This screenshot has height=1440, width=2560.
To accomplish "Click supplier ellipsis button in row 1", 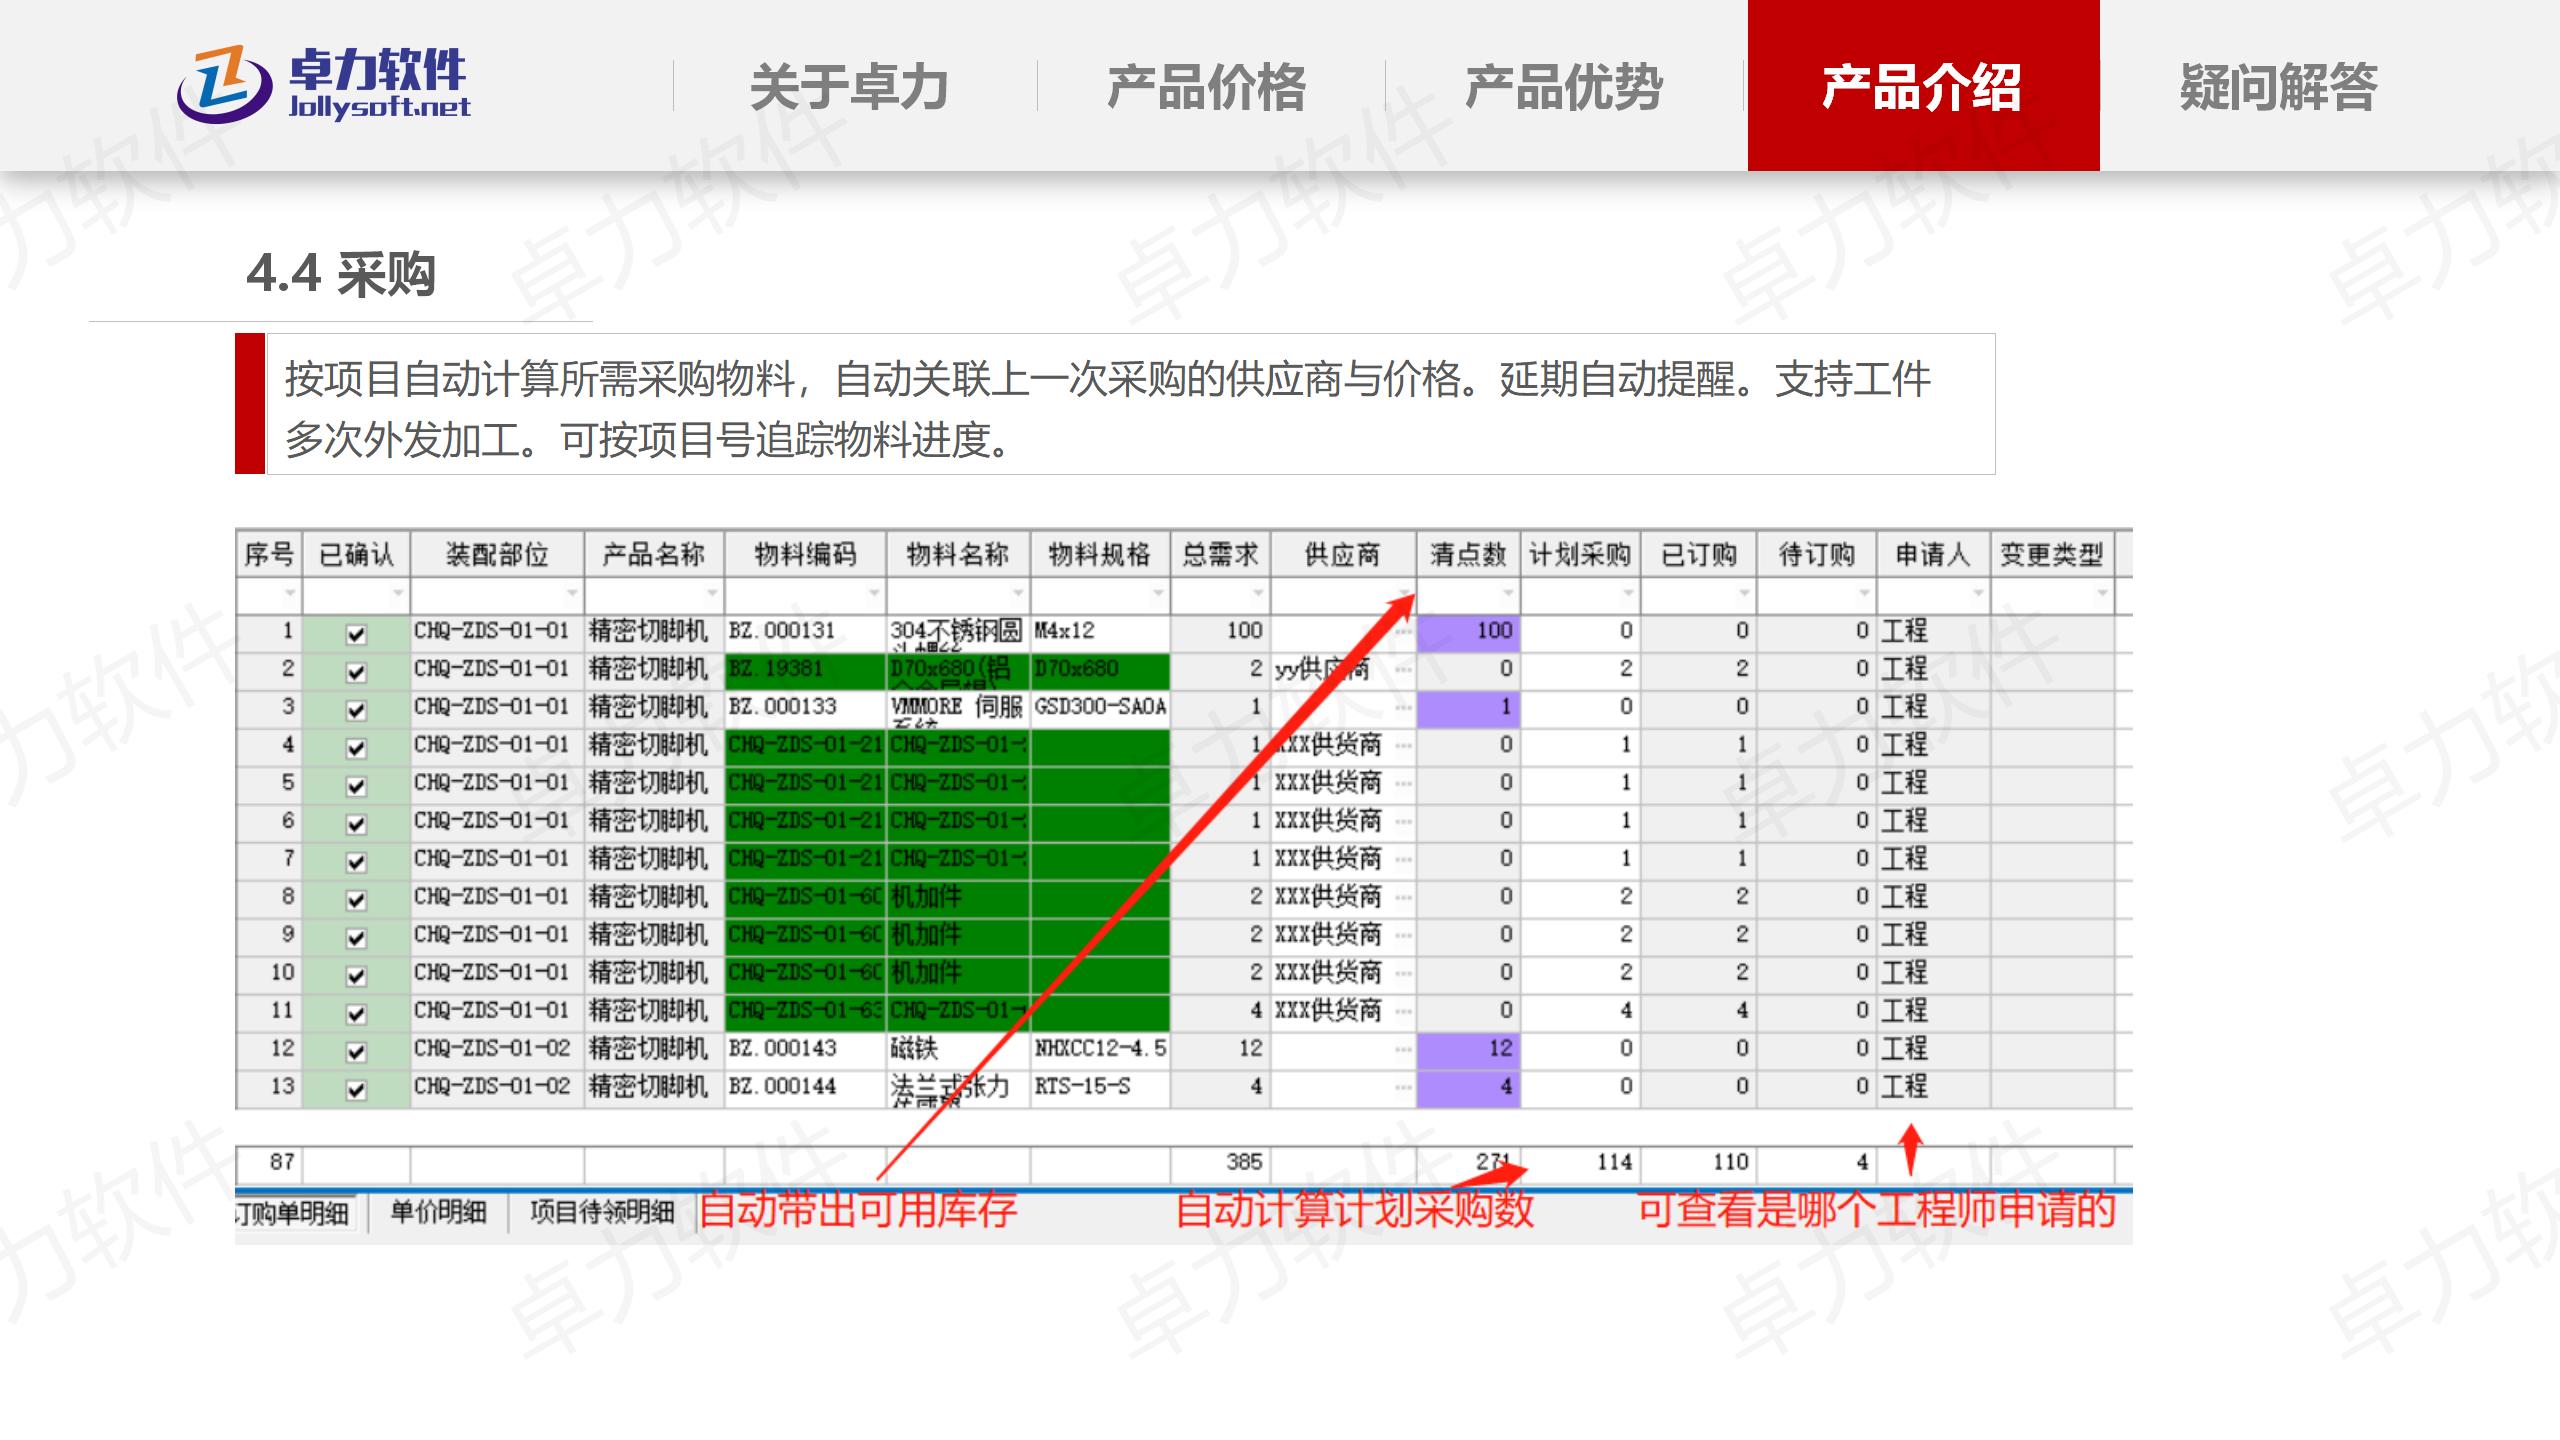I will (x=1403, y=632).
